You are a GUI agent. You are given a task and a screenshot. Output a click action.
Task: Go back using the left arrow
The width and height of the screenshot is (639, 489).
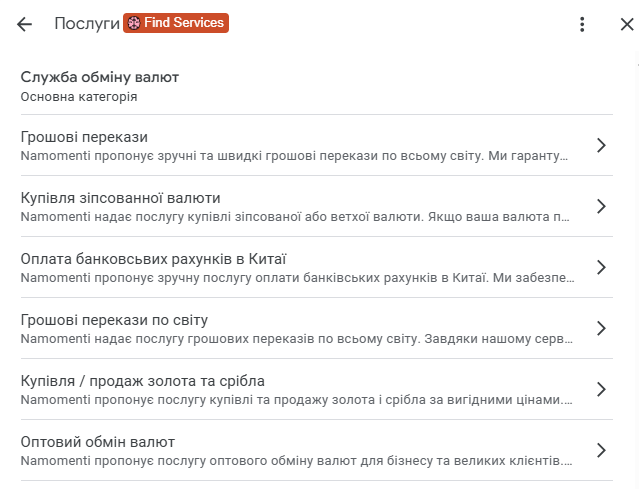[x=25, y=24]
